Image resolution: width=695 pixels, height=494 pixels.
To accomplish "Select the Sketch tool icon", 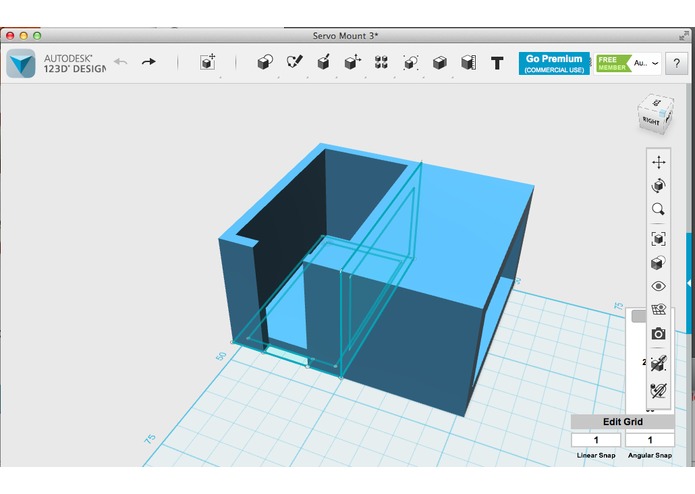I will coord(294,63).
